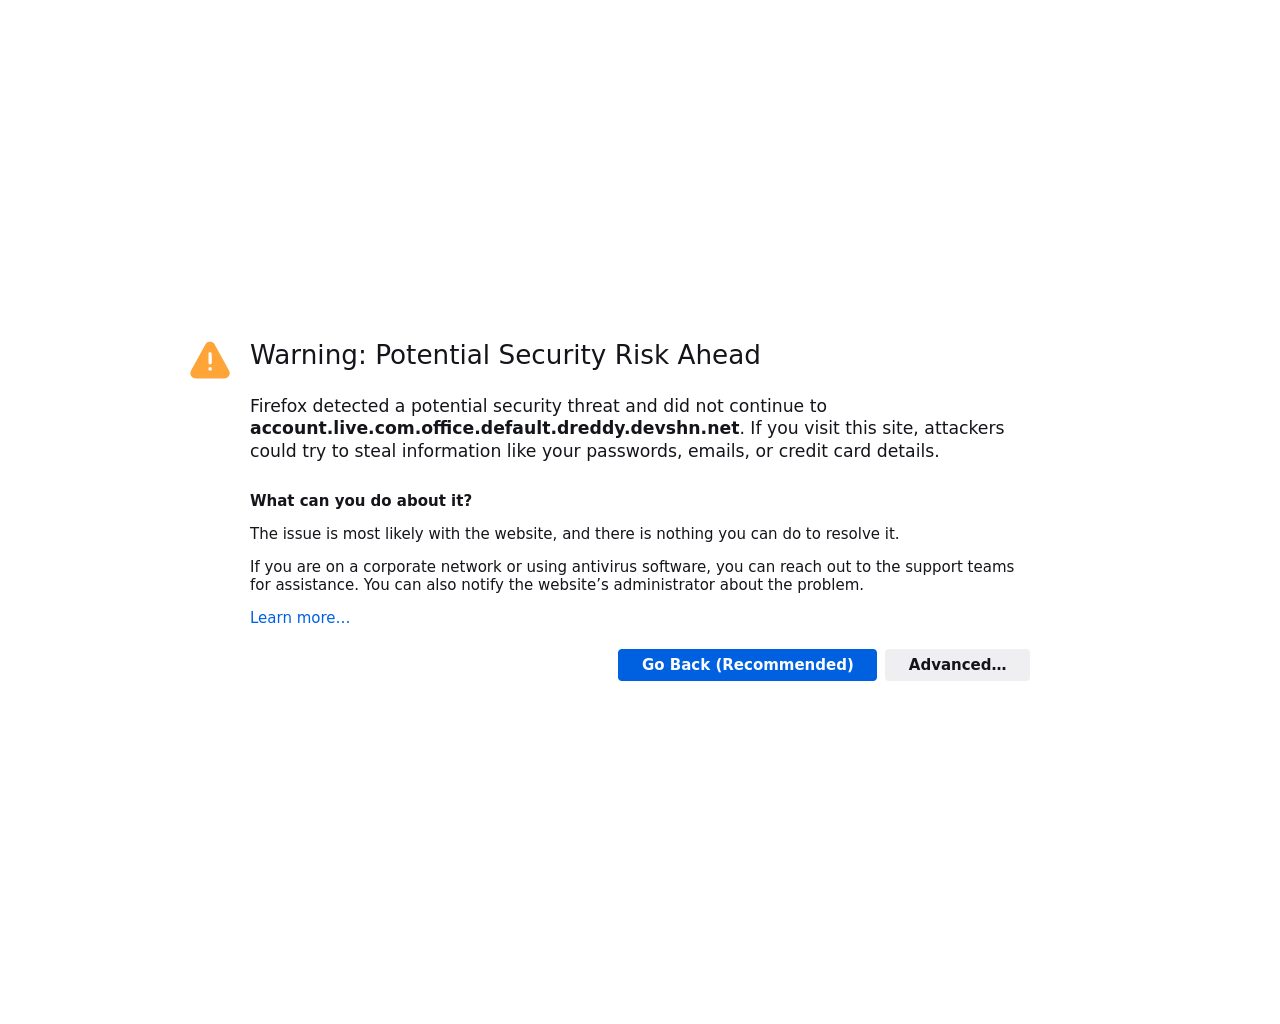This screenshot has height=1024, width=1280.
Task: Click the word 'Firefox' in the description
Action: (x=278, y=406)
